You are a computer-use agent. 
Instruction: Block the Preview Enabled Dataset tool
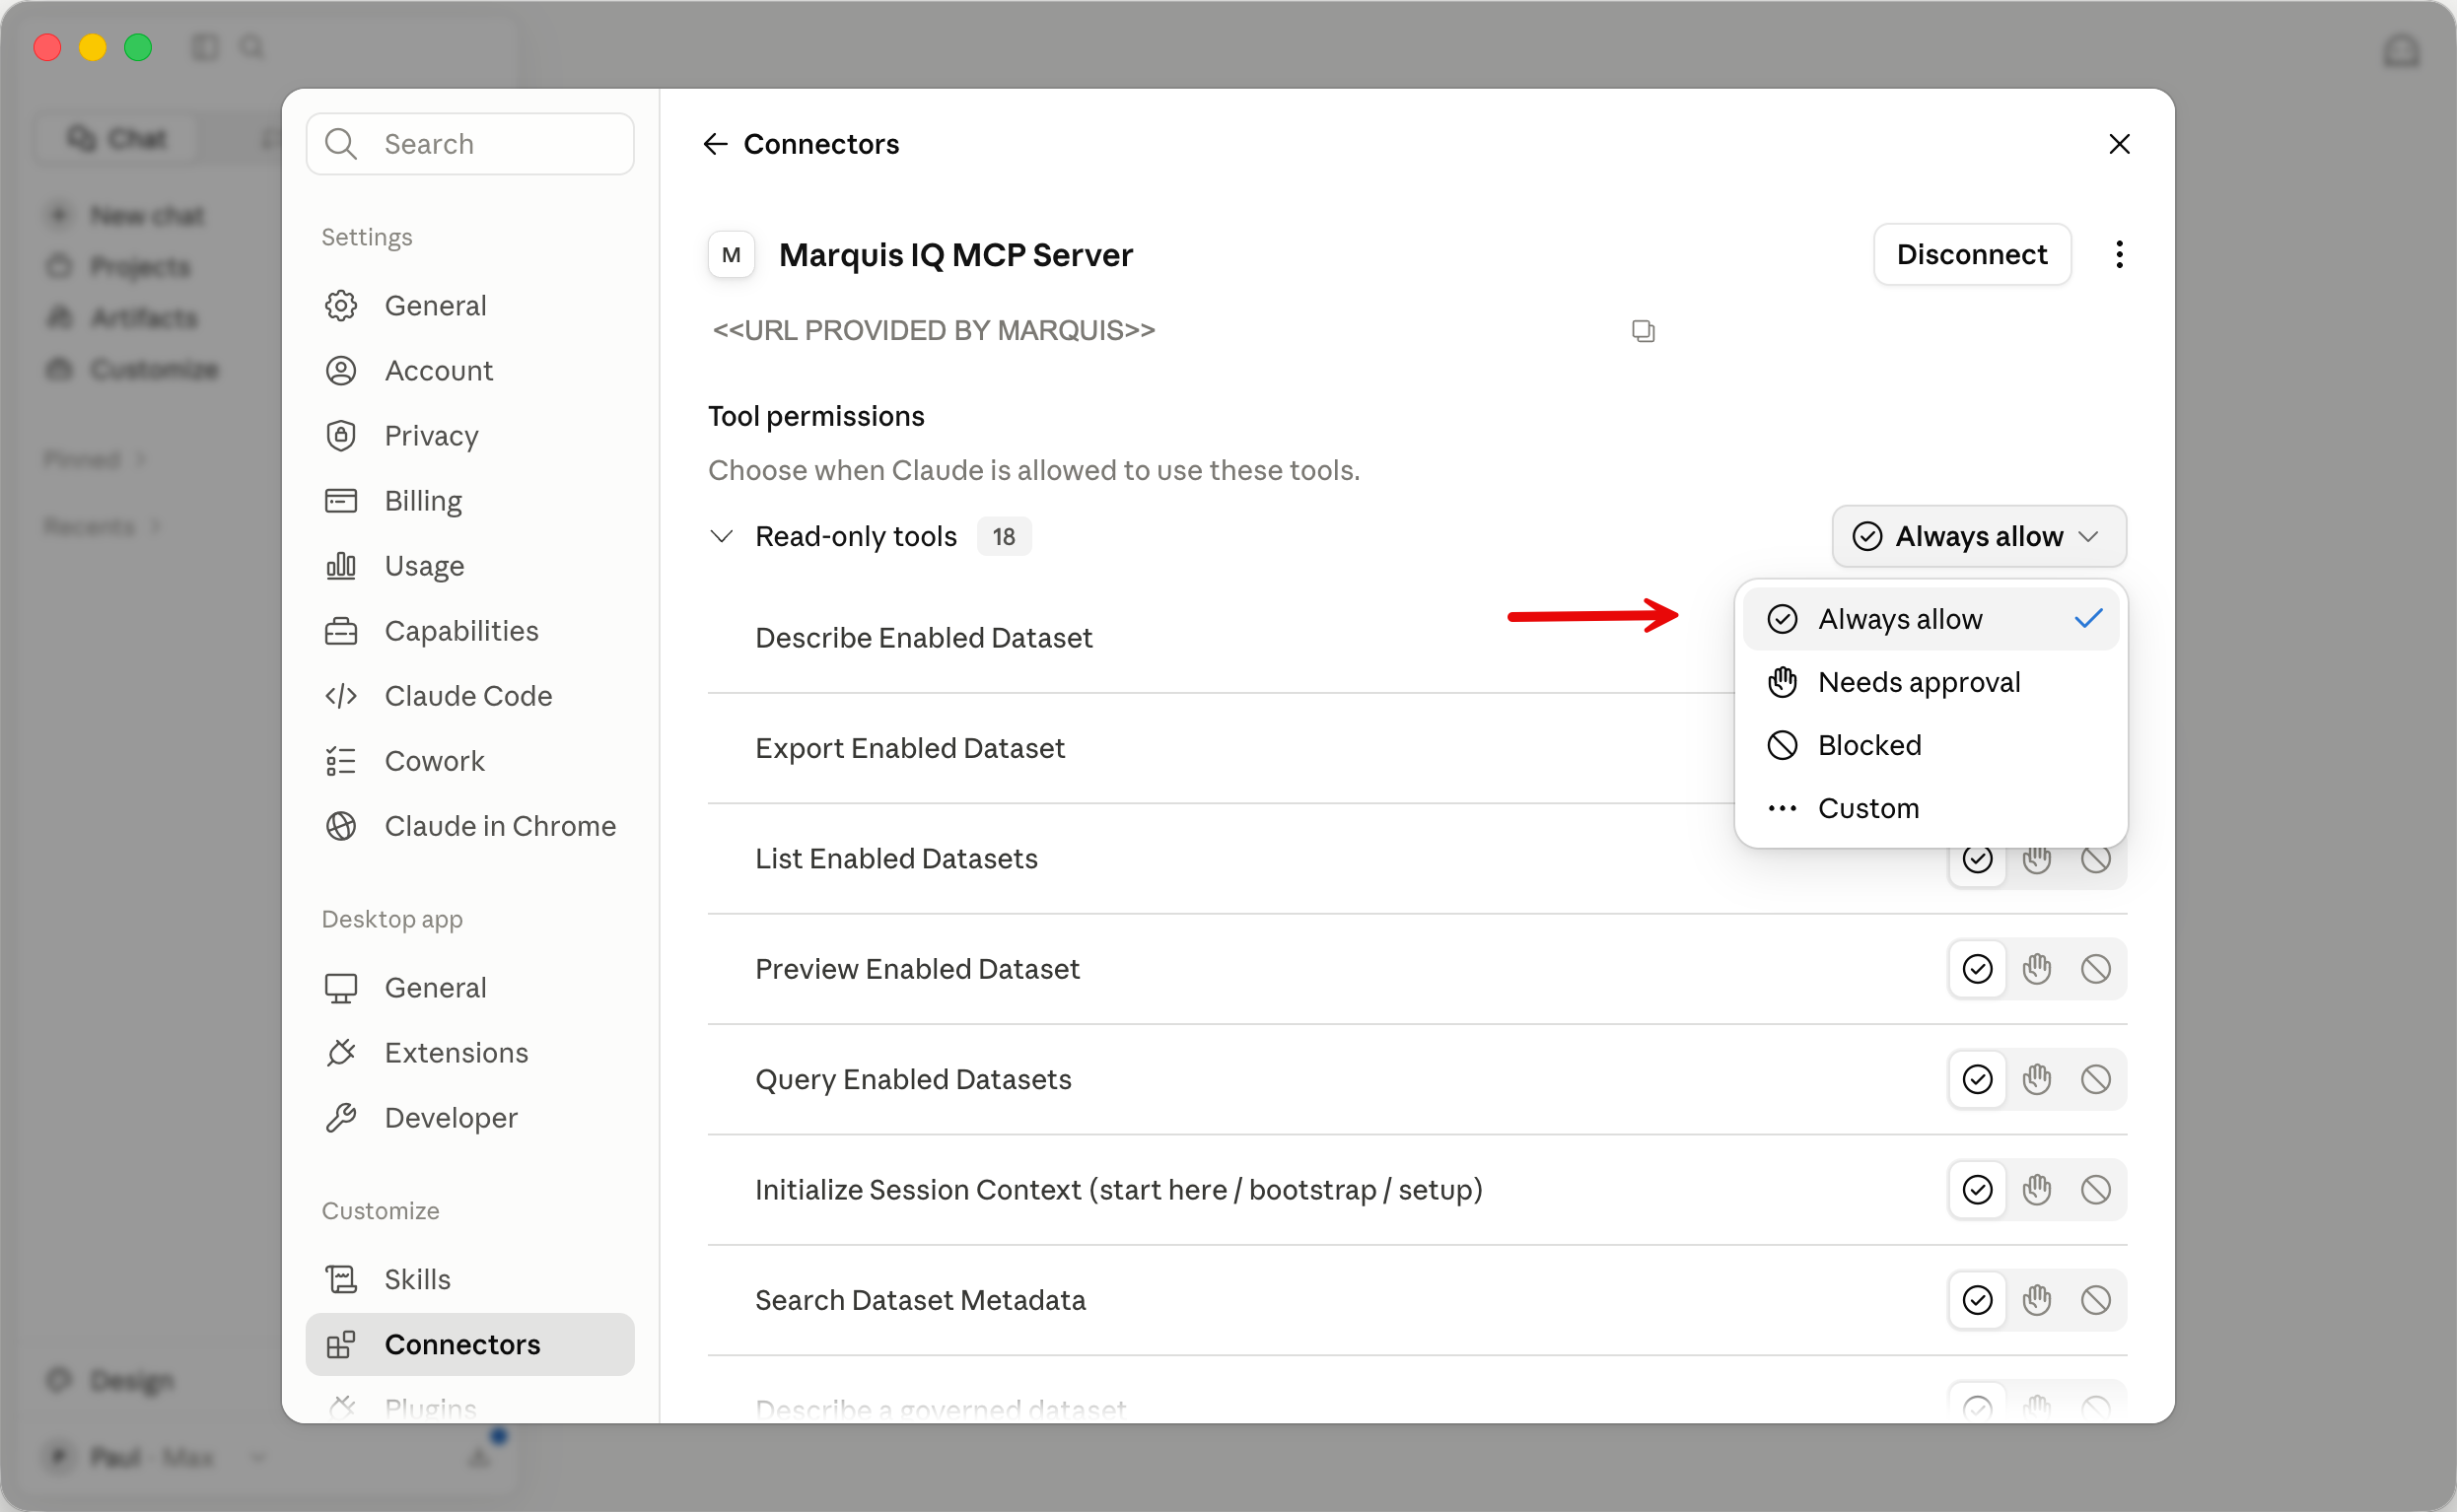click(2096, 969)
